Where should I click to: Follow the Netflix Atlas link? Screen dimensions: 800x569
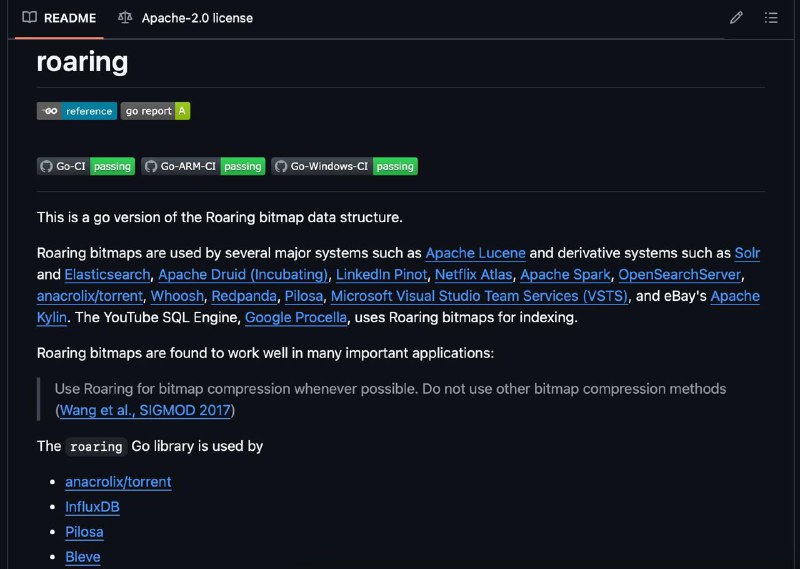[x=473, y=275]
